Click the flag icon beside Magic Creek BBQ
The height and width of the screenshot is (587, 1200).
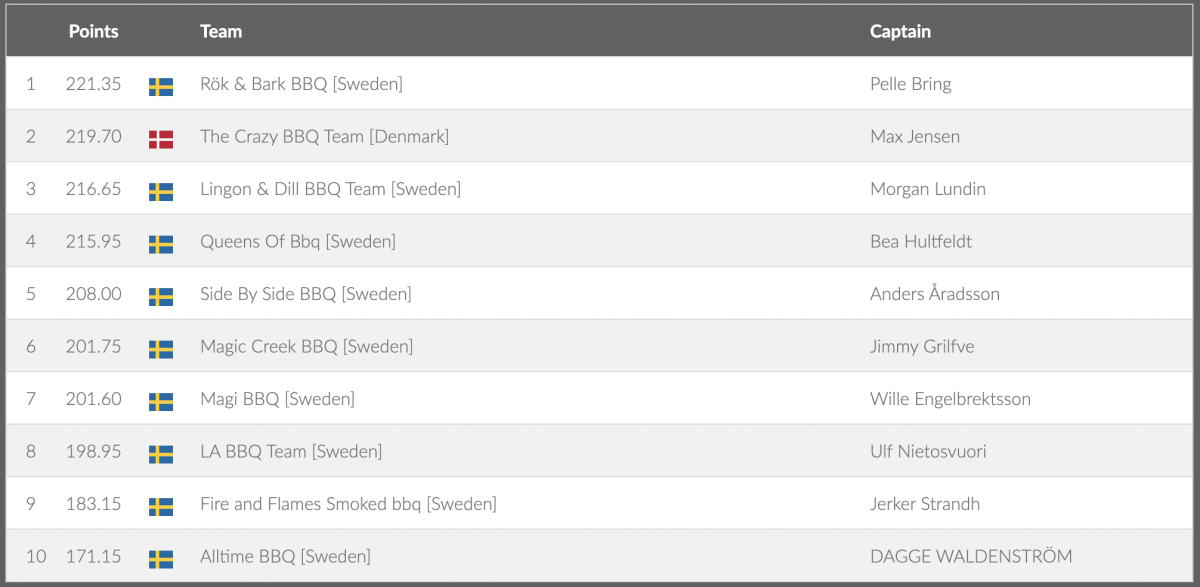click(161, 349)
